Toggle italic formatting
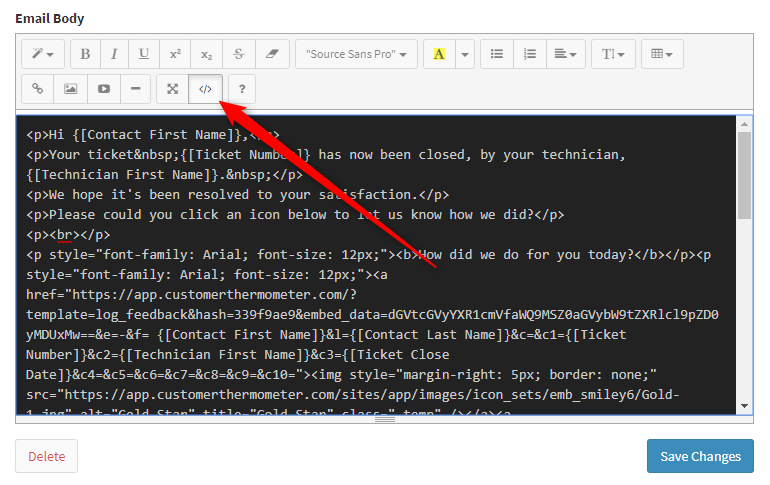Viewport: 770px width, 485px height. coord(114,54)
